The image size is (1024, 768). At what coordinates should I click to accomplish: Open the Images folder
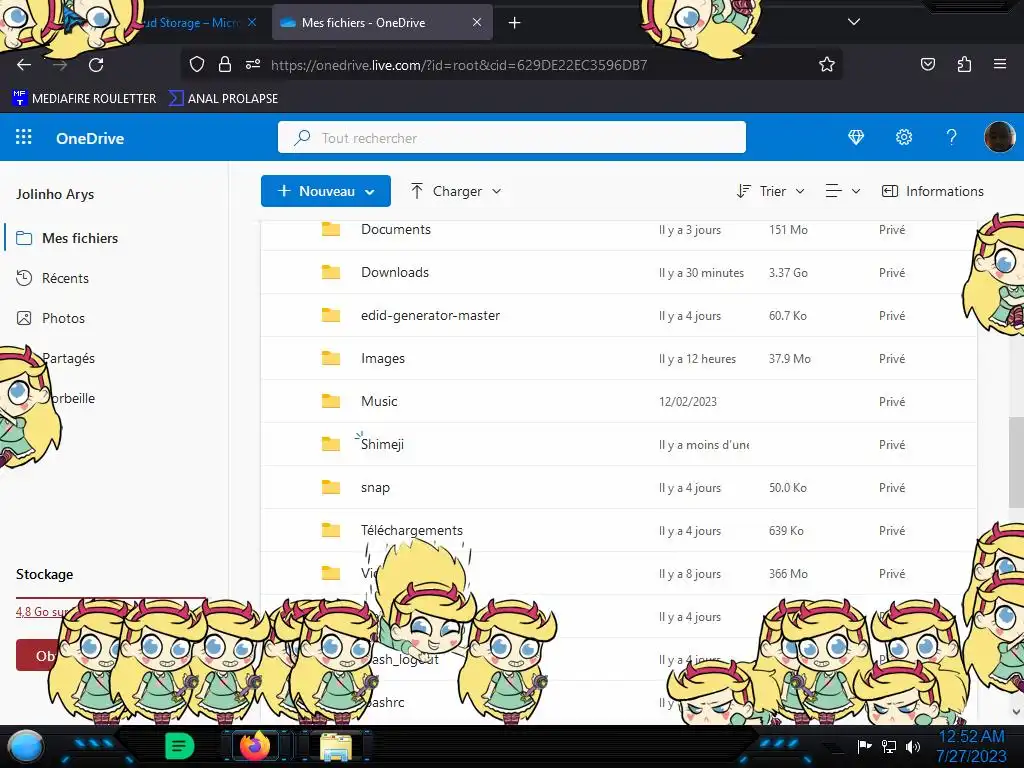pyautogui.click(x=383, y=358)
